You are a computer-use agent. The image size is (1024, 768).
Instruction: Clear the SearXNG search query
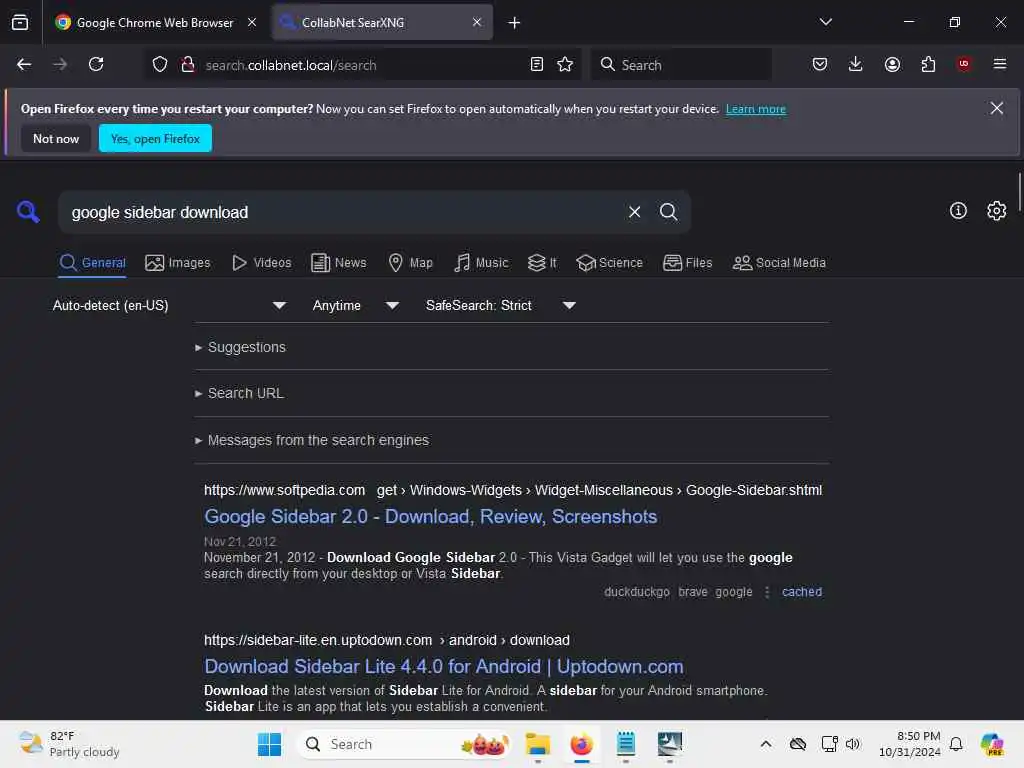(634, 212)
